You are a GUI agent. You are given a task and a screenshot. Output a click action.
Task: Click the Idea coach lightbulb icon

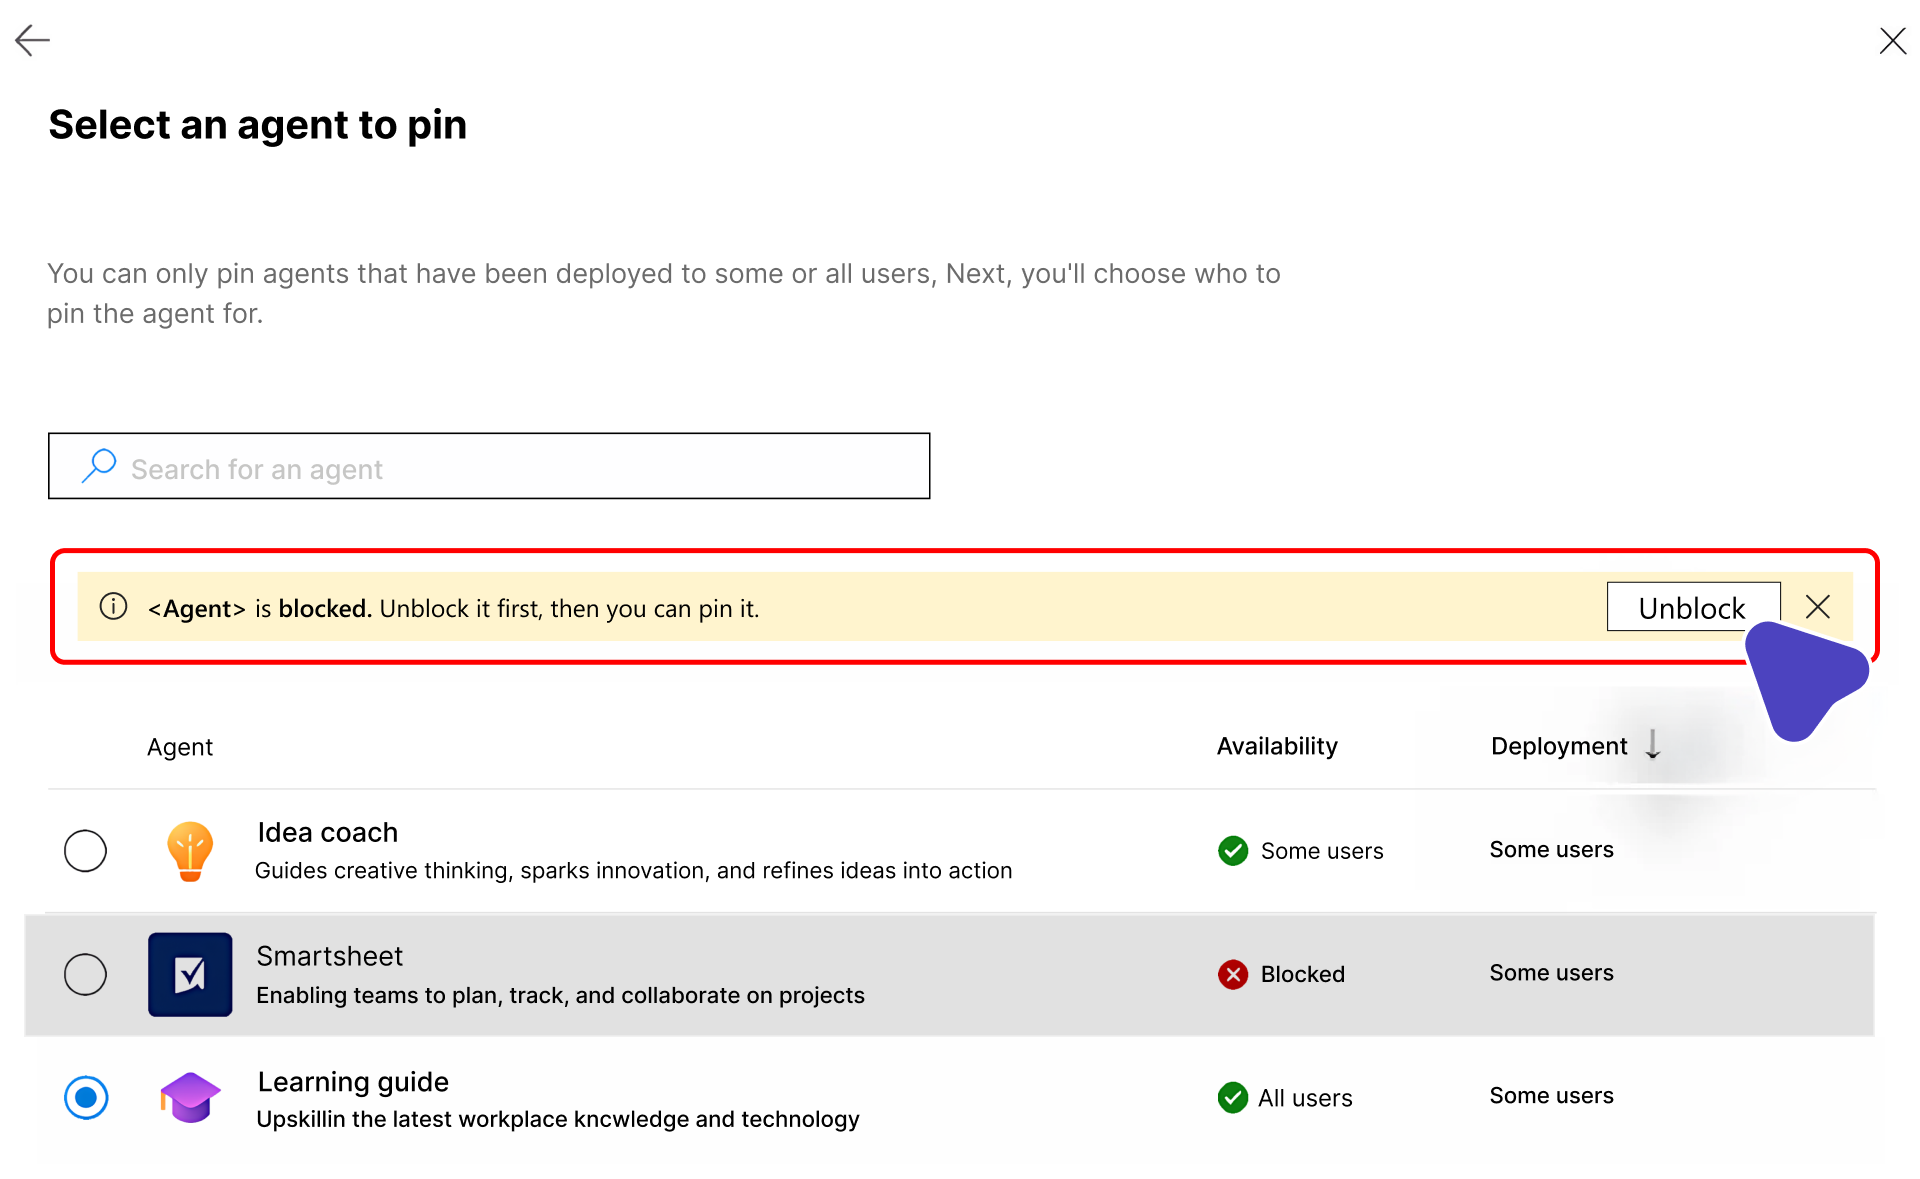tap(189, 851)
